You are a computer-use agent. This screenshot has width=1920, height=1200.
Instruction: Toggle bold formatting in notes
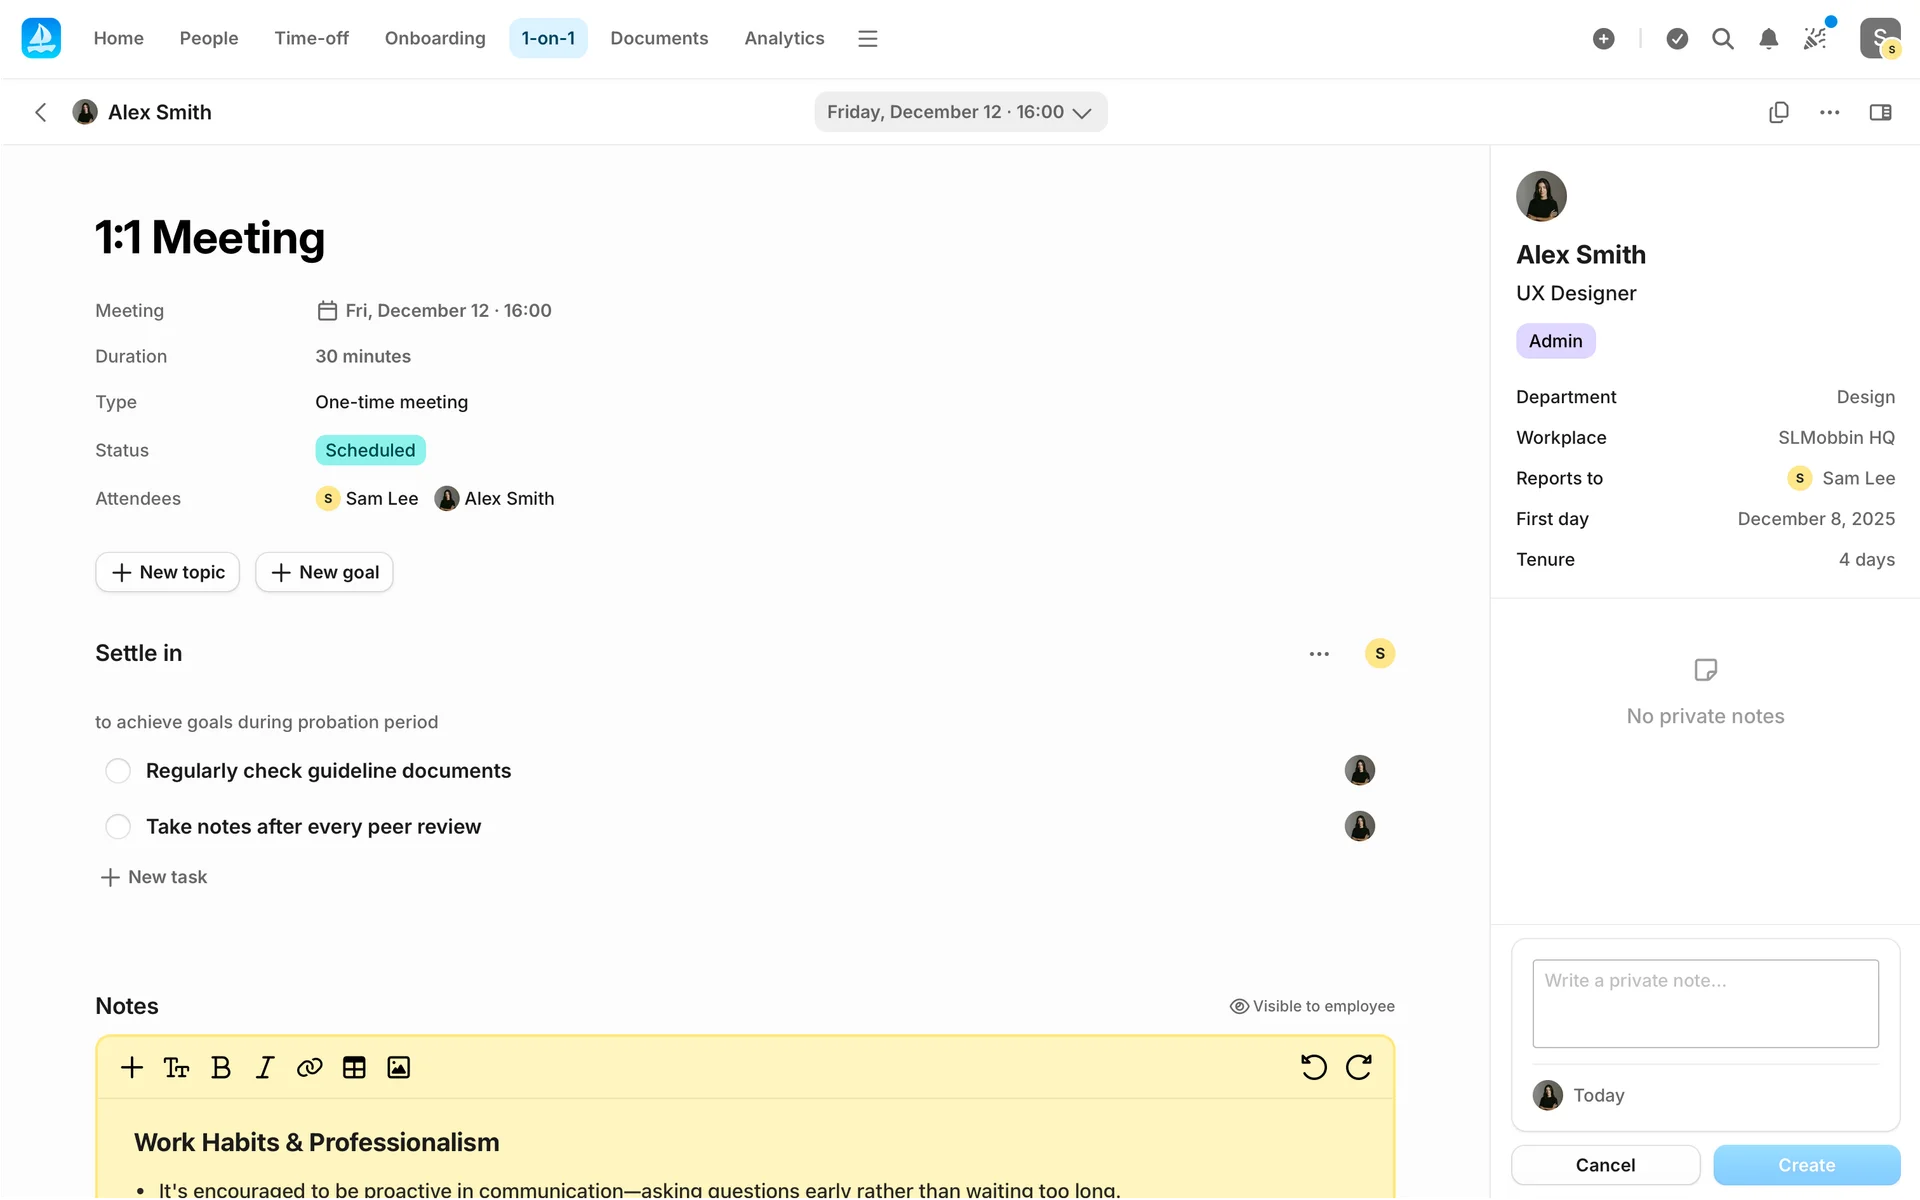221,1067
